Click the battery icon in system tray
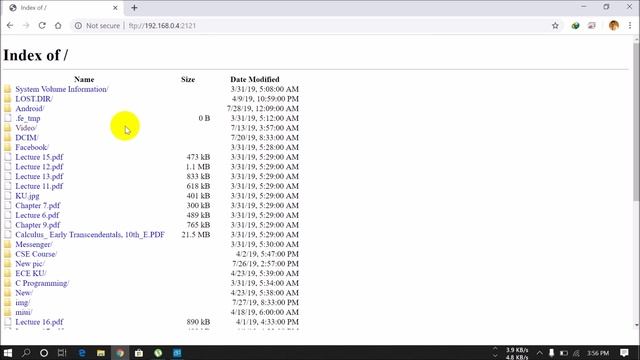This screenshot has height=360, width=640. coord(564,353)
